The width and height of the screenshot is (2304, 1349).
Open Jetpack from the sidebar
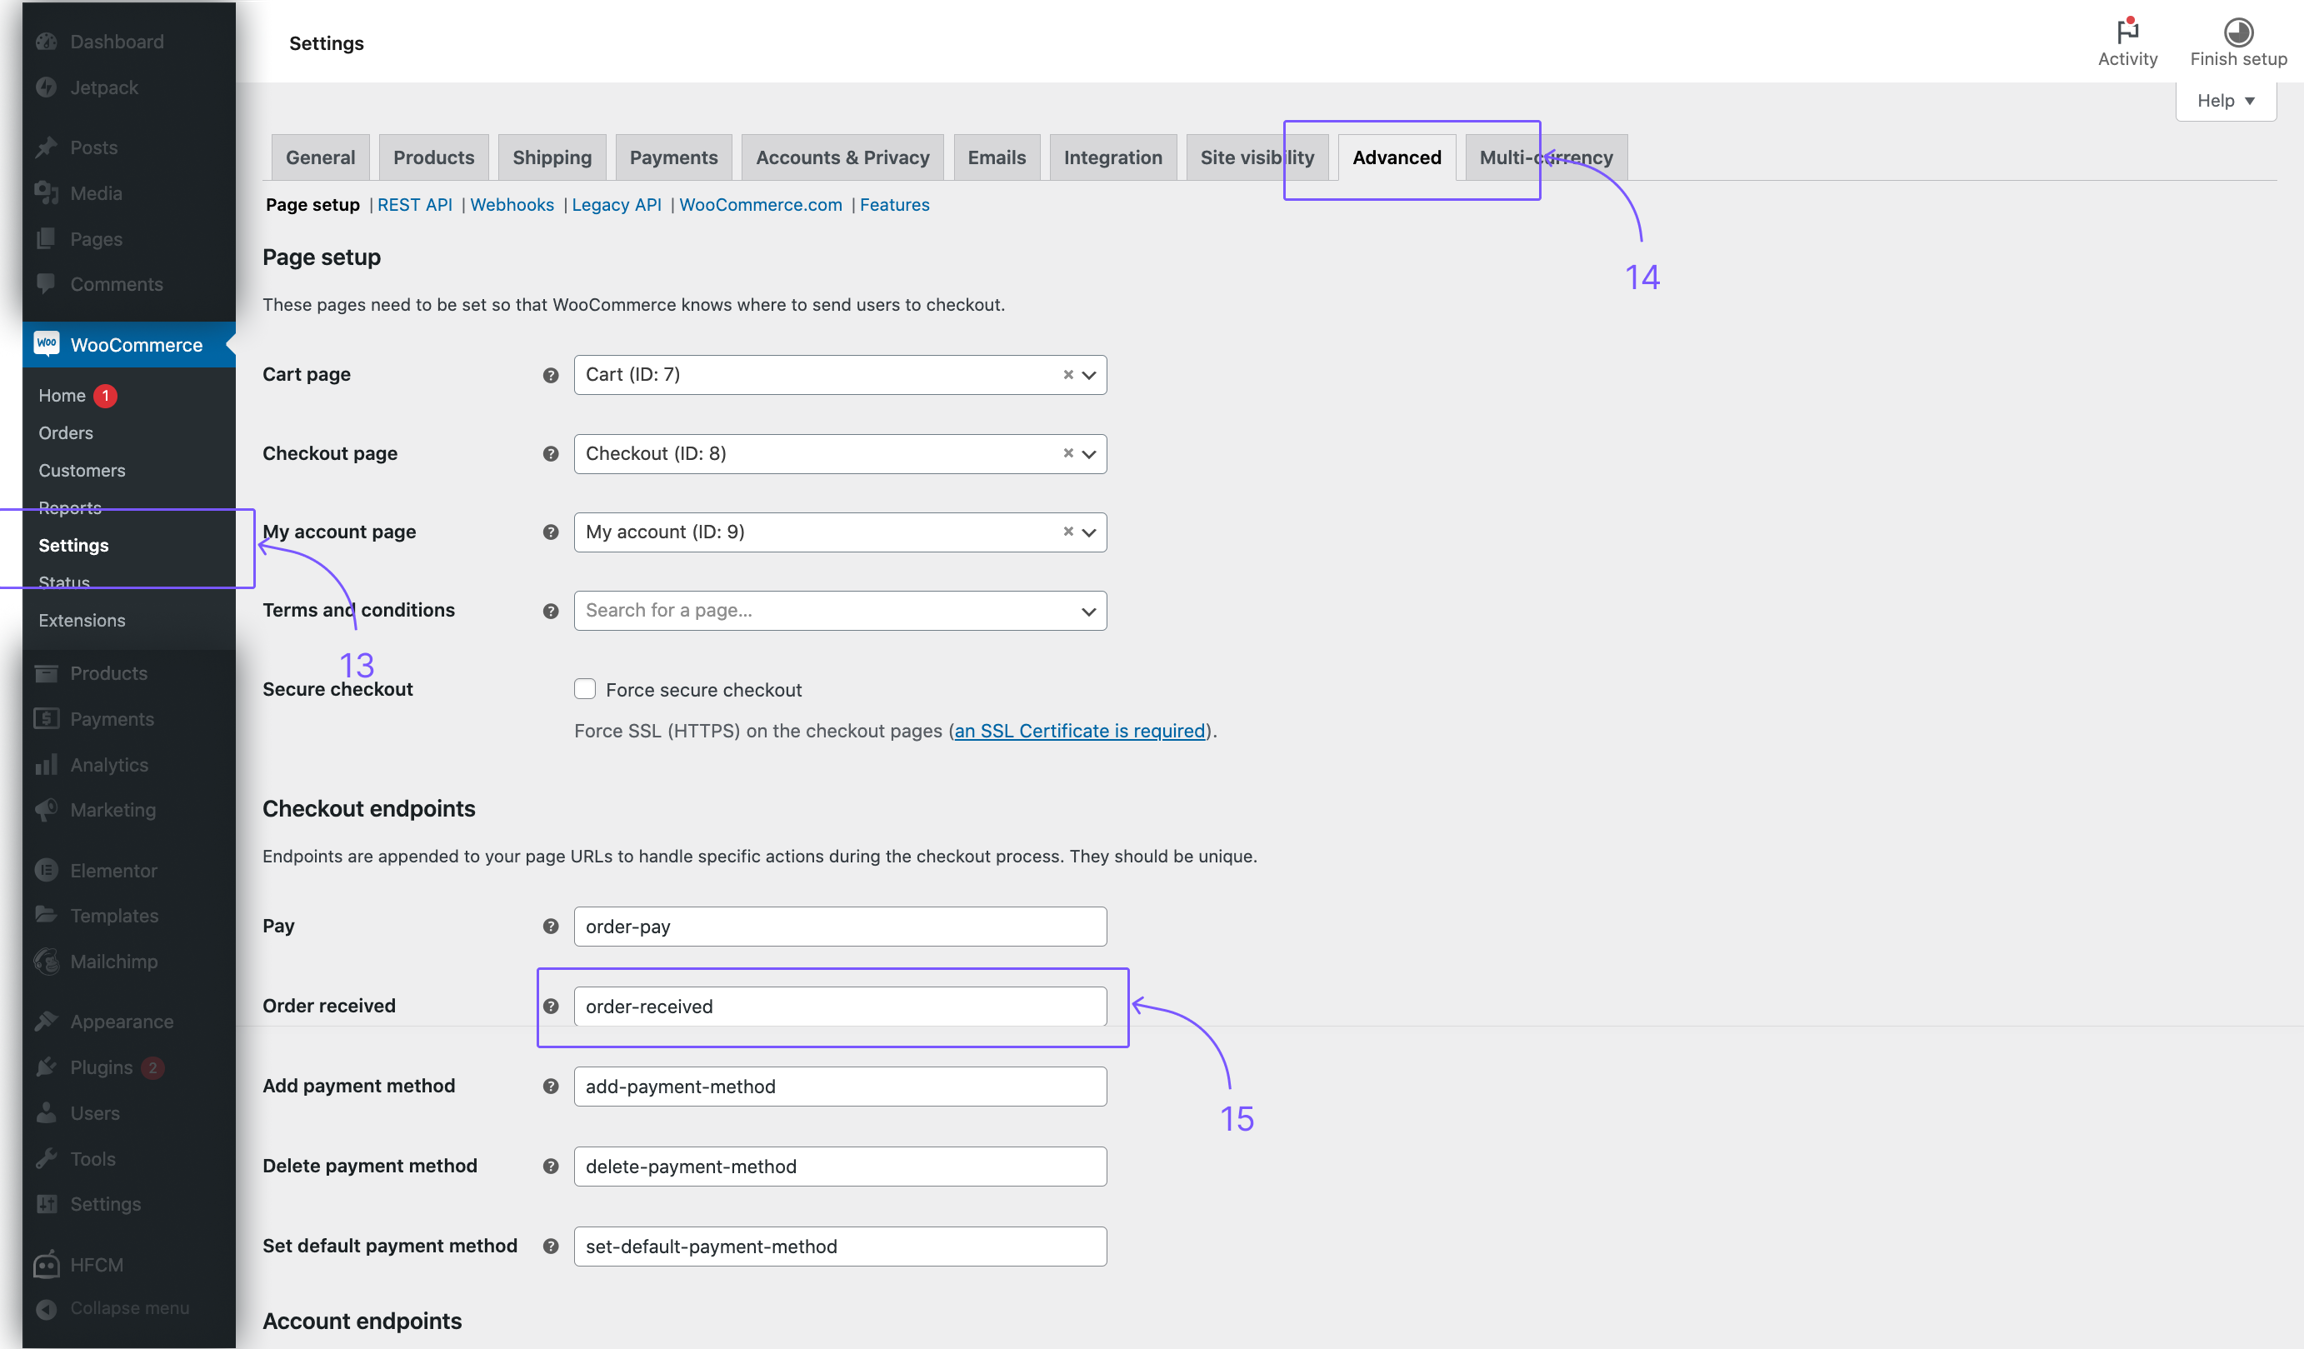[x=104, y=87]
